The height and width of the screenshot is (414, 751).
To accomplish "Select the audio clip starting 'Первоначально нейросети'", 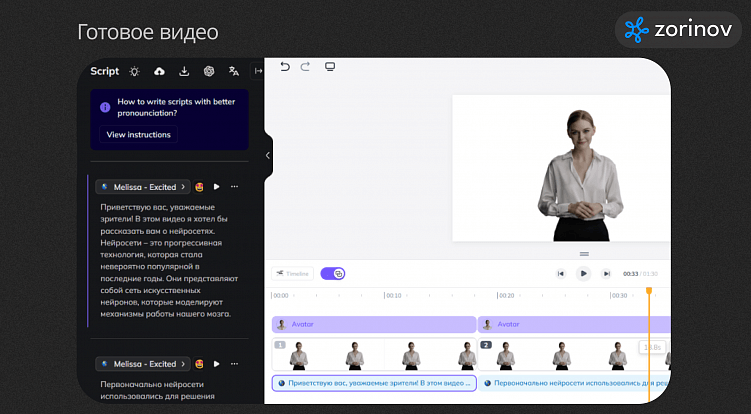I will coord(574,383).
